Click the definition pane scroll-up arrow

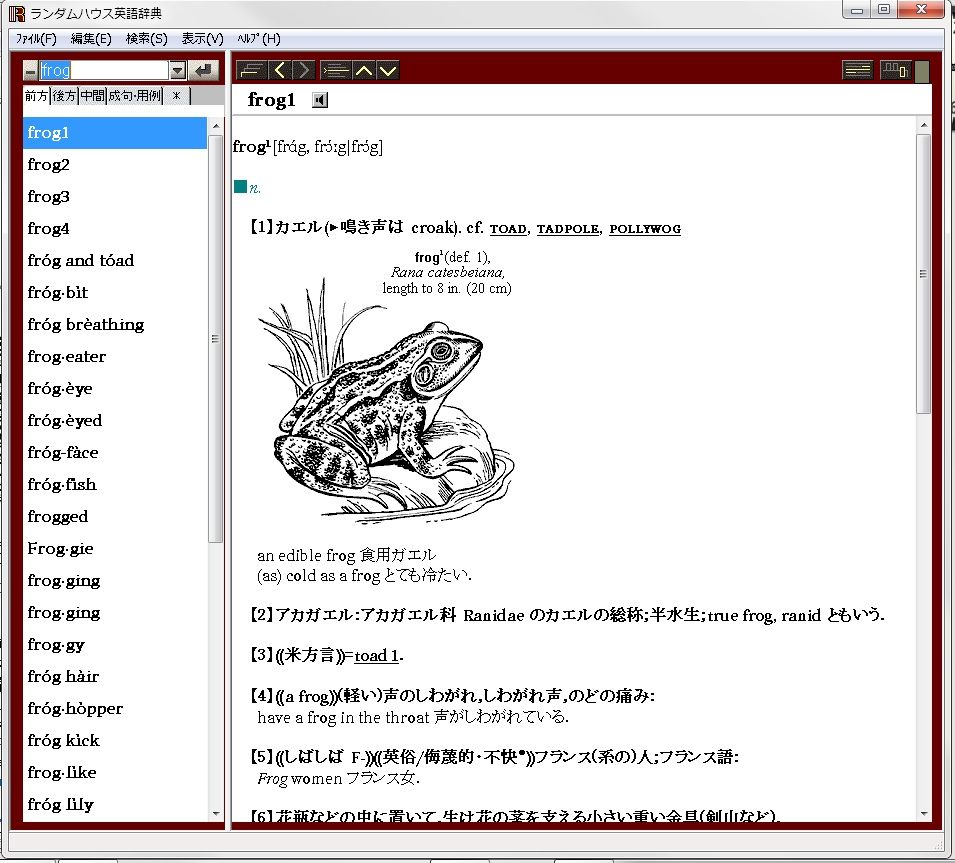click(923, 125)
